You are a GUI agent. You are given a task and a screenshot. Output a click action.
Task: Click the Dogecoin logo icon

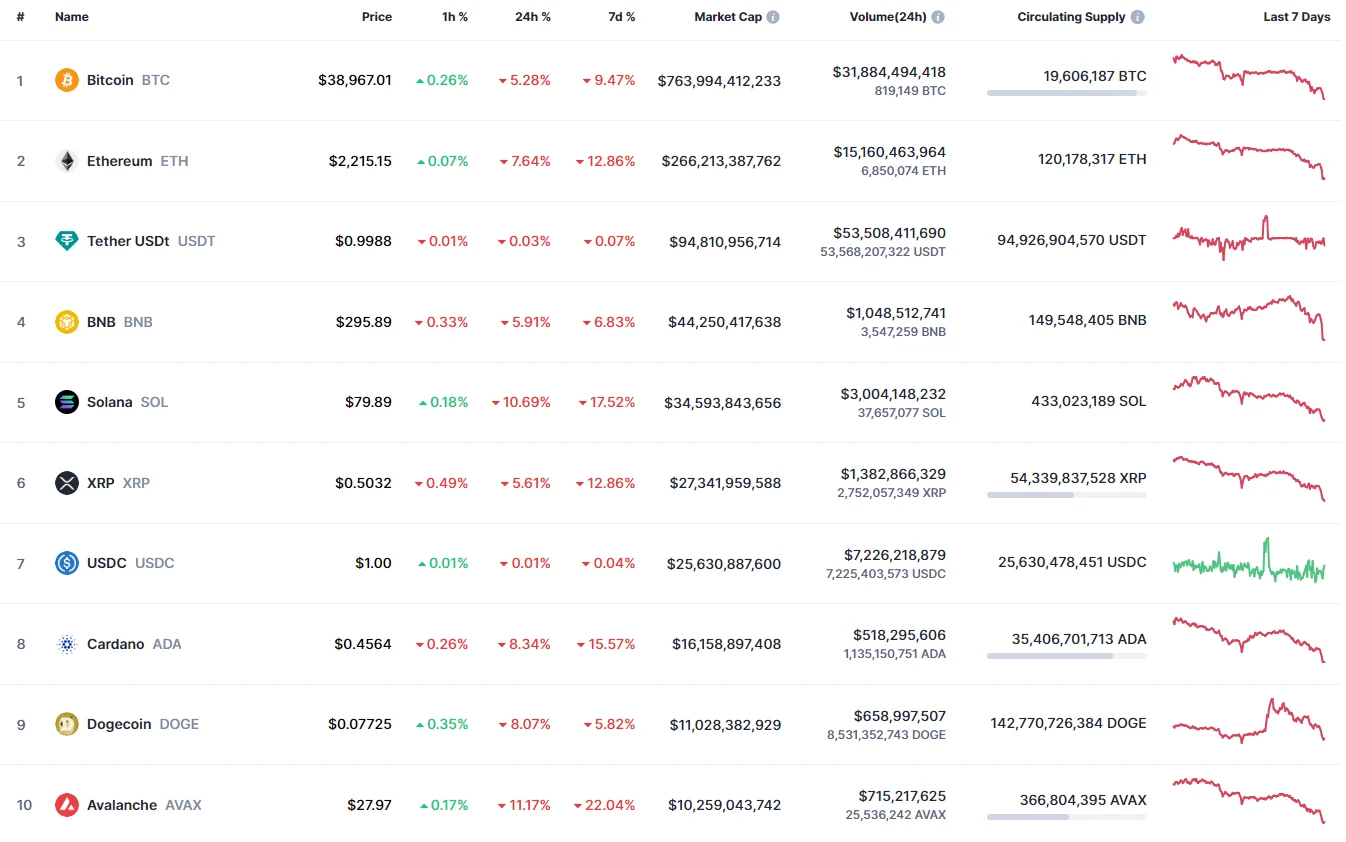click(x=67, y=724)
